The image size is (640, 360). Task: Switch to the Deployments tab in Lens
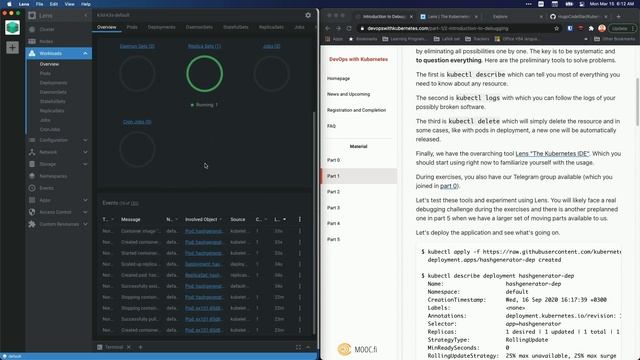click(162, 27)
